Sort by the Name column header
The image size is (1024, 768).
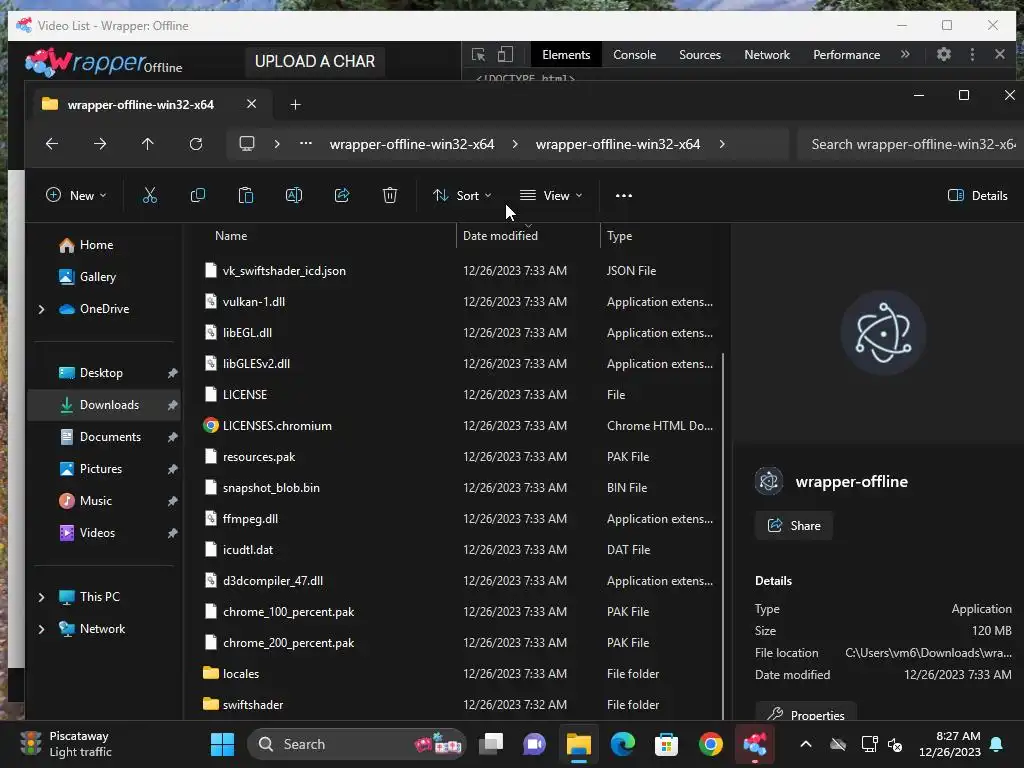231,236
